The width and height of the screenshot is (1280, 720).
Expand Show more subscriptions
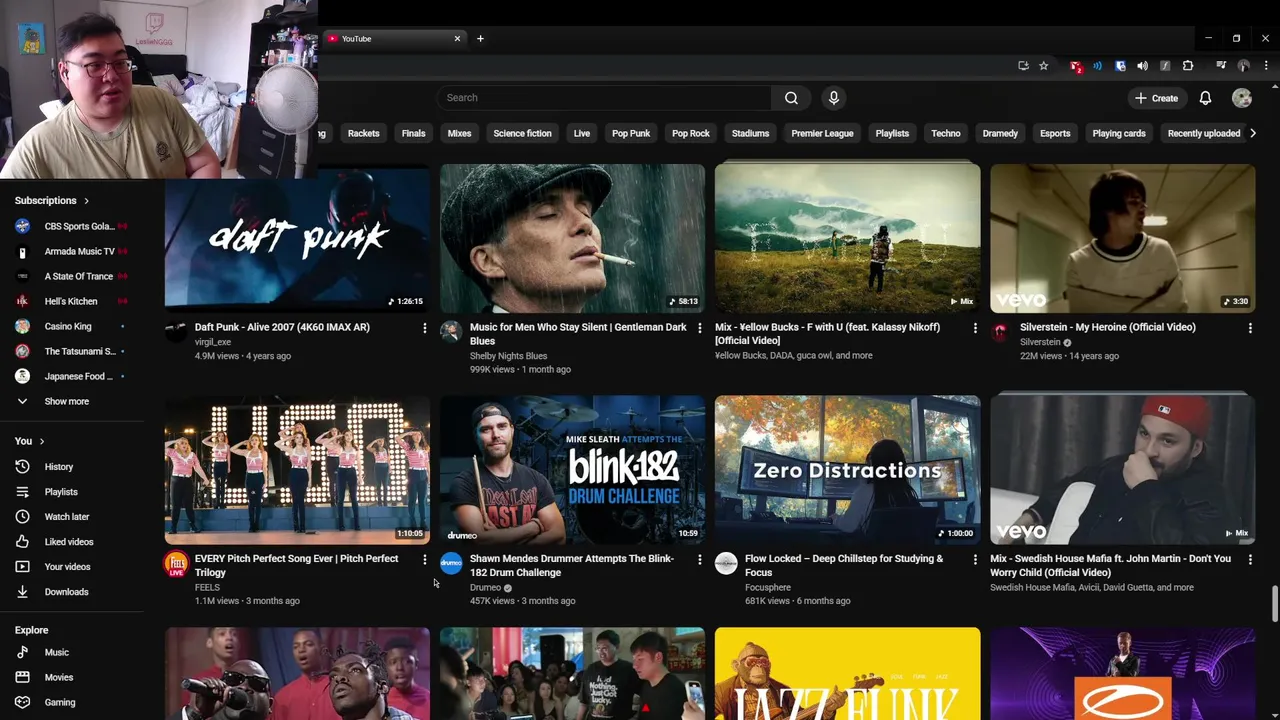click(x=66, y=401)
